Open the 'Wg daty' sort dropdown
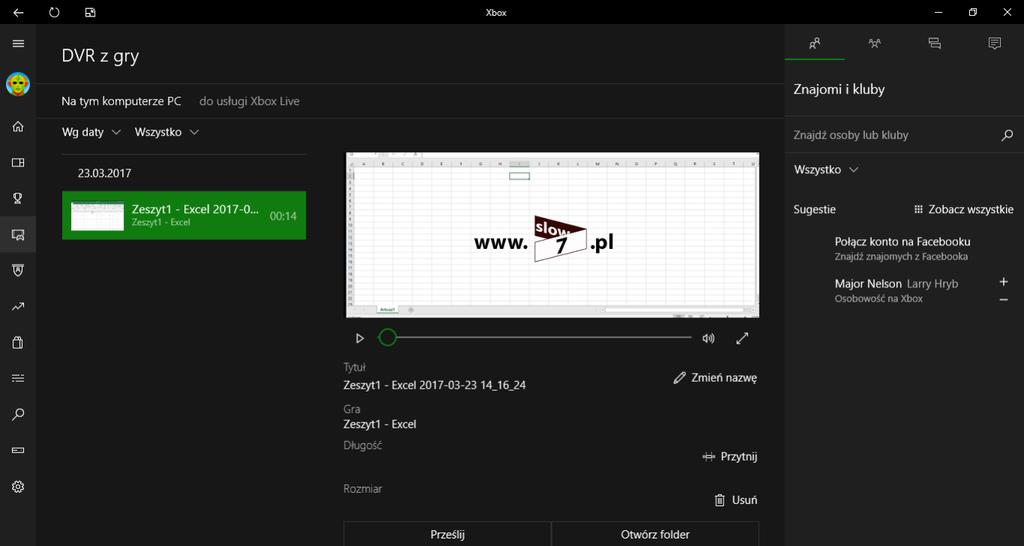1024x546 pixels. (91, 132)
